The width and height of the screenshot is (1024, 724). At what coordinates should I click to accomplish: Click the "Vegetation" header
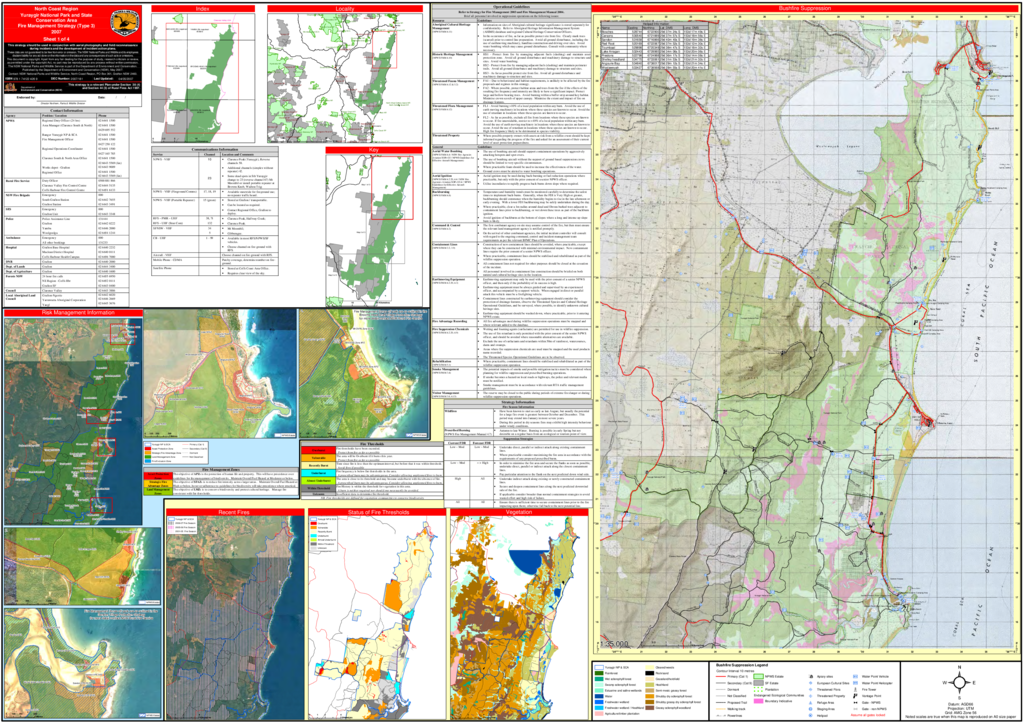coord(519,512)
